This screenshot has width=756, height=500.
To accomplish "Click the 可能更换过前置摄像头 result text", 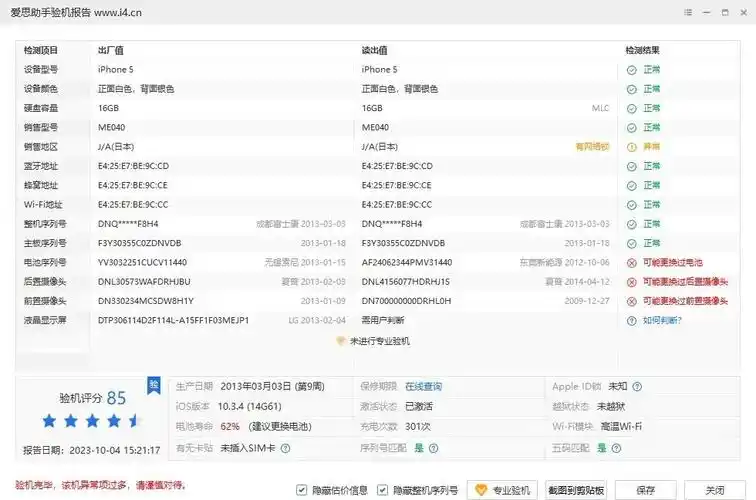I will click(x=685, y=301).
